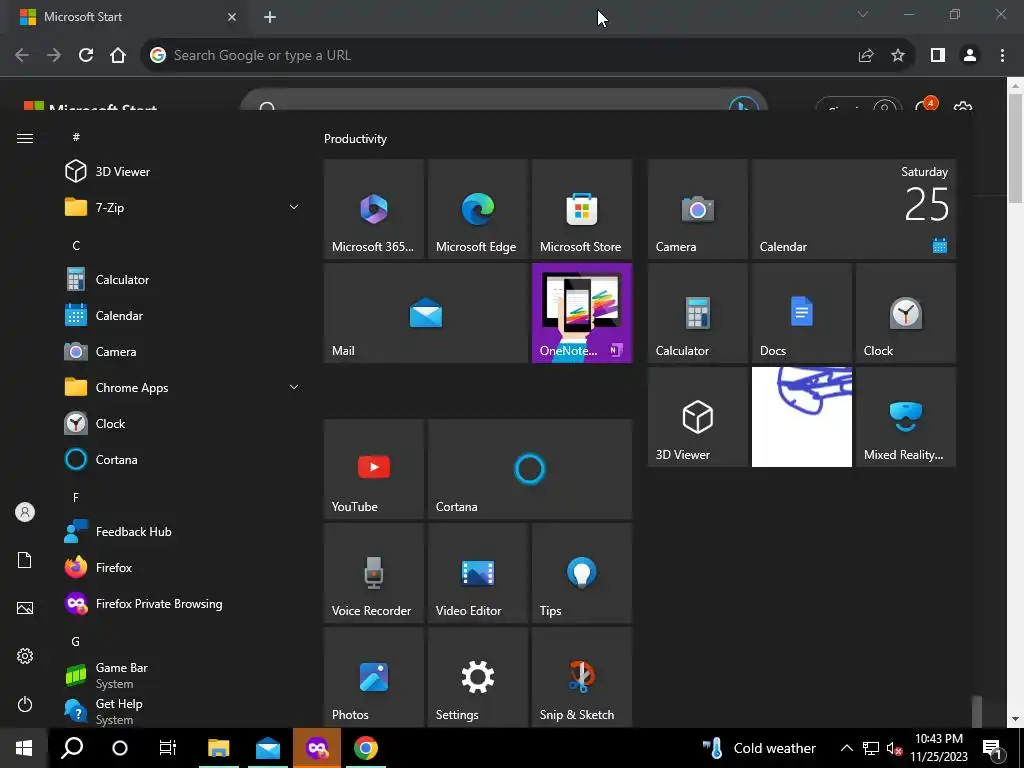Open Microsoft 365 tile

point(374,209)
